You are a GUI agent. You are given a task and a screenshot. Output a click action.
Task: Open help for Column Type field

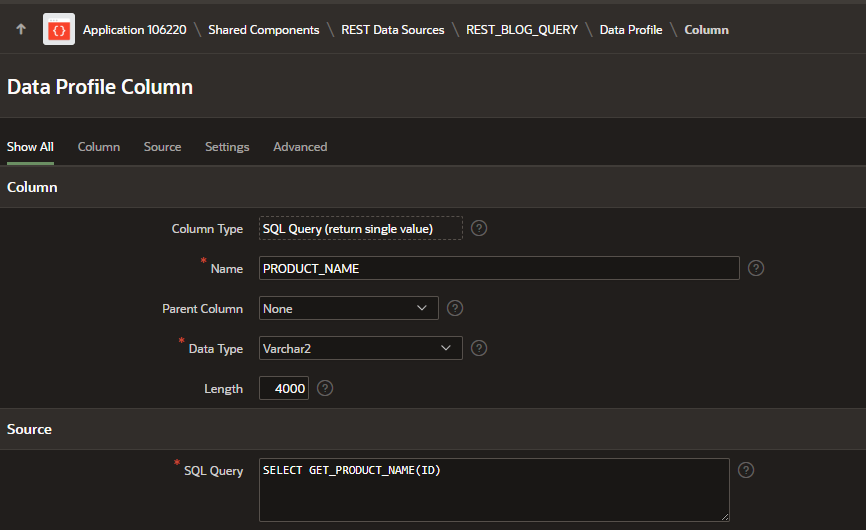[x=479, y=228]
